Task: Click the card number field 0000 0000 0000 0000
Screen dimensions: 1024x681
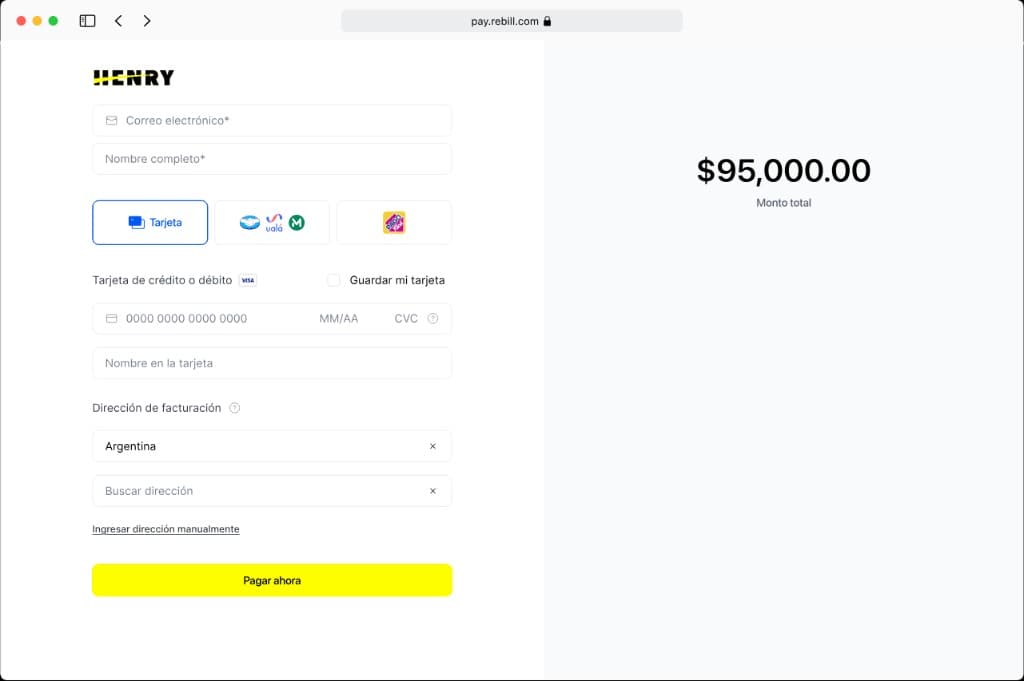Action: pyautogui.click(x=186, y=319)
